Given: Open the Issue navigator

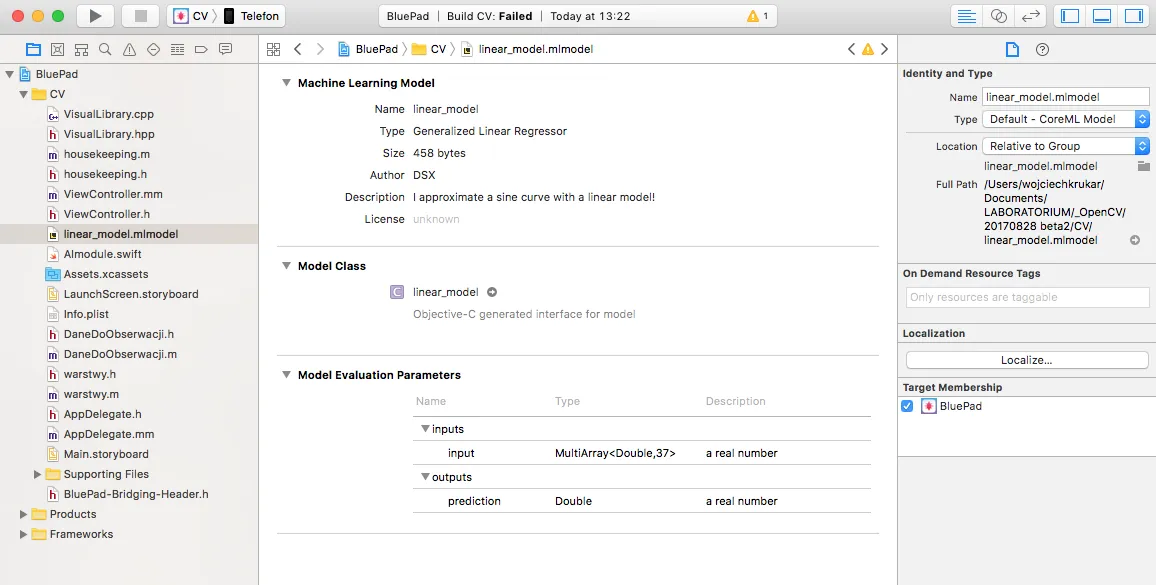Looking at the screenshot, I should [x=130, y=49].
